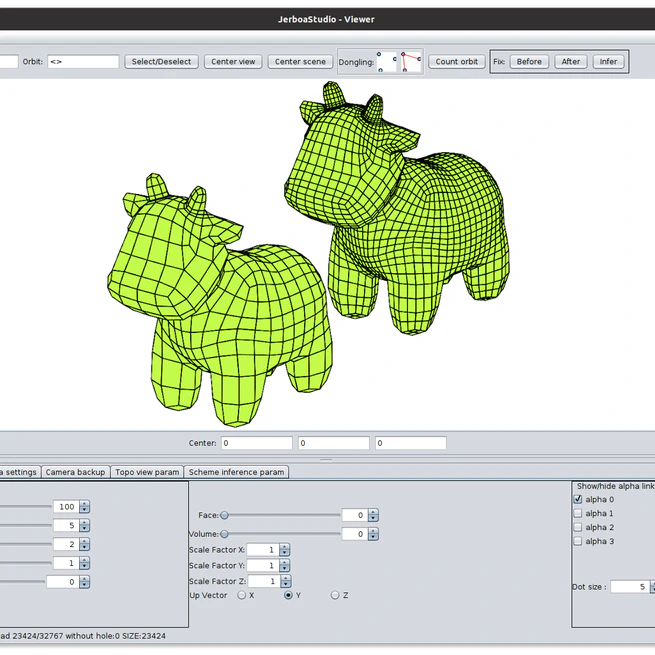Viewport: 655px width, 655px height.
Task: Click the Dot size value field
Action: [630, 586]
